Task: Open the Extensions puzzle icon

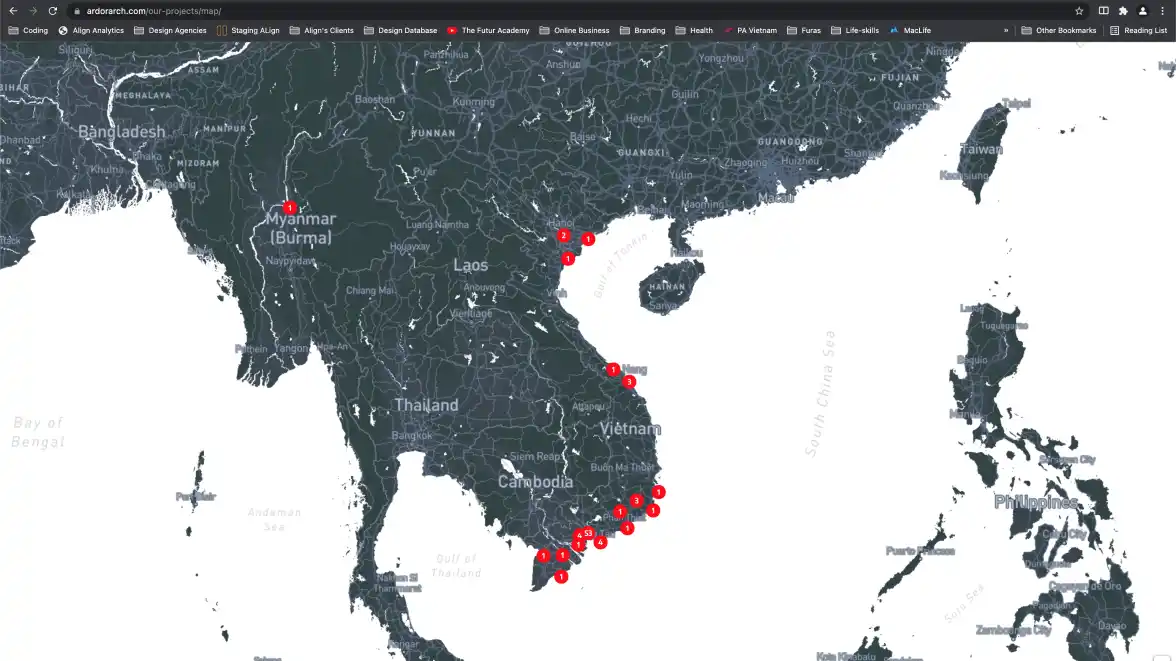Action: pyautogui.click(x=1123, y=11)
